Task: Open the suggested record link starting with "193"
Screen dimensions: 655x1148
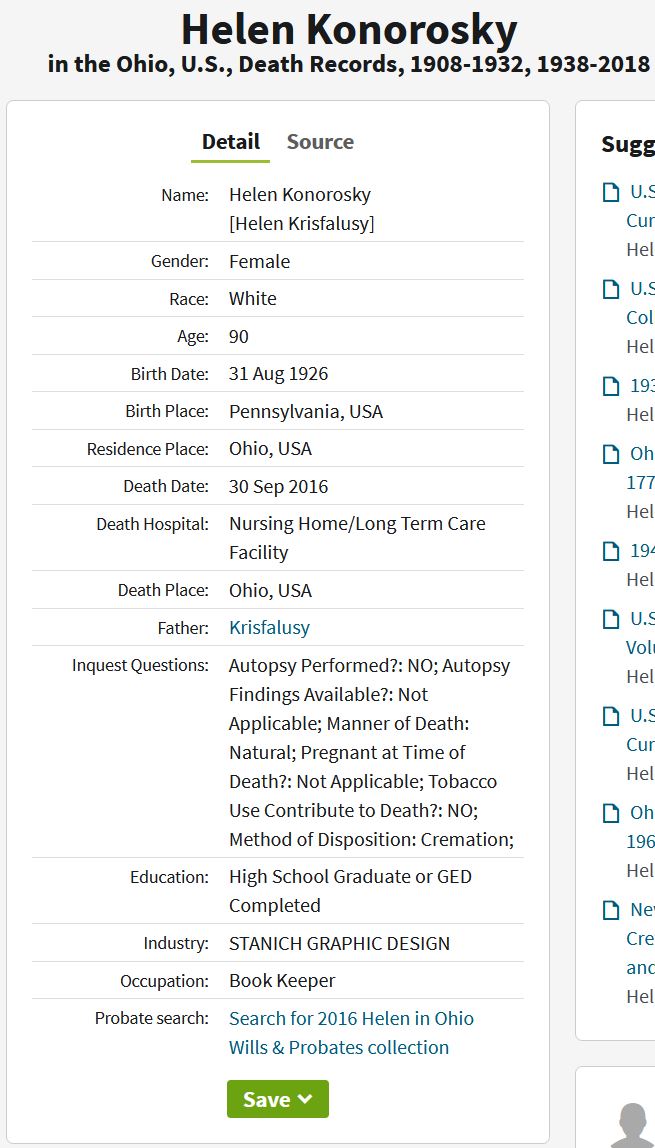Action: (x=642, y=386)
